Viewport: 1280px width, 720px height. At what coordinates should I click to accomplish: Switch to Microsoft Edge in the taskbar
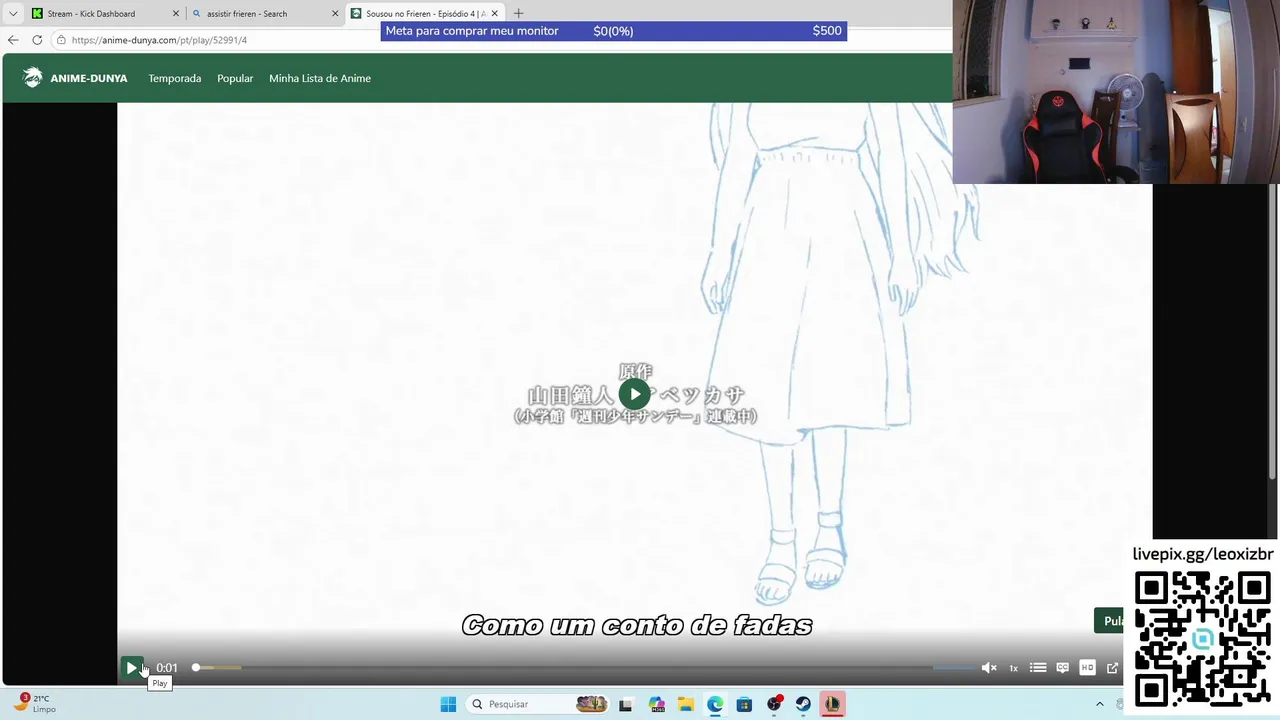point(715,704)
